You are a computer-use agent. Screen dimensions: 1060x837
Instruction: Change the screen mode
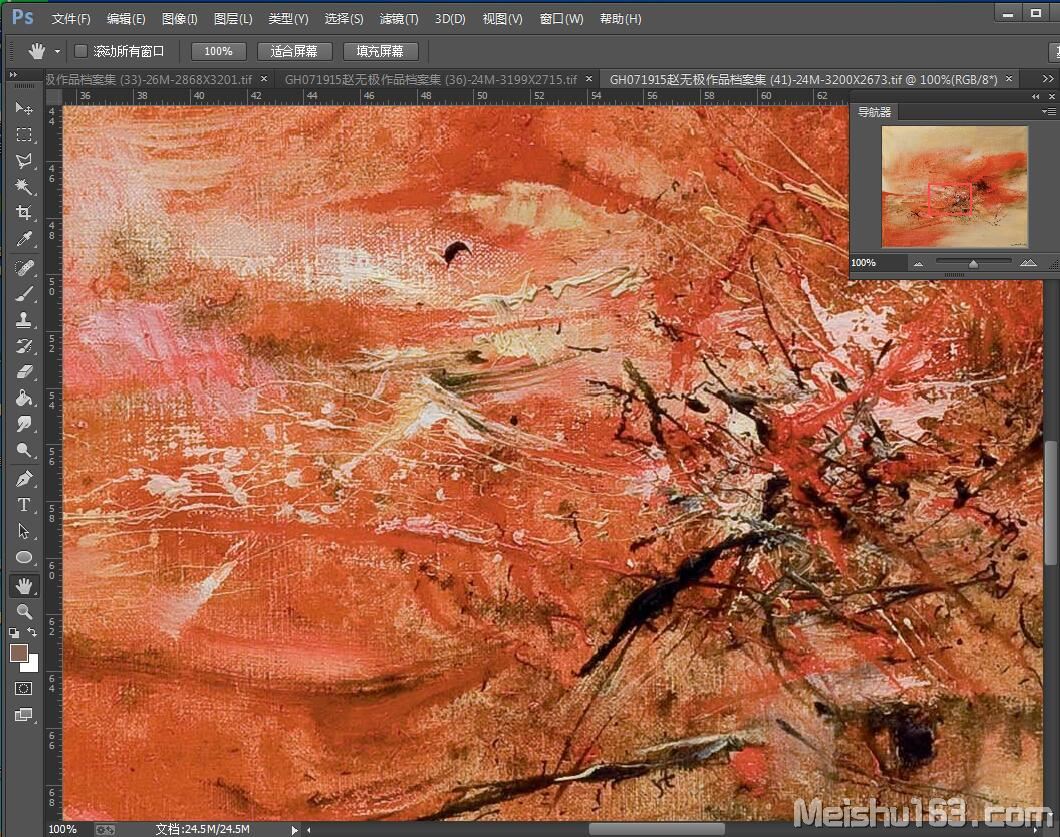(24, 715)
